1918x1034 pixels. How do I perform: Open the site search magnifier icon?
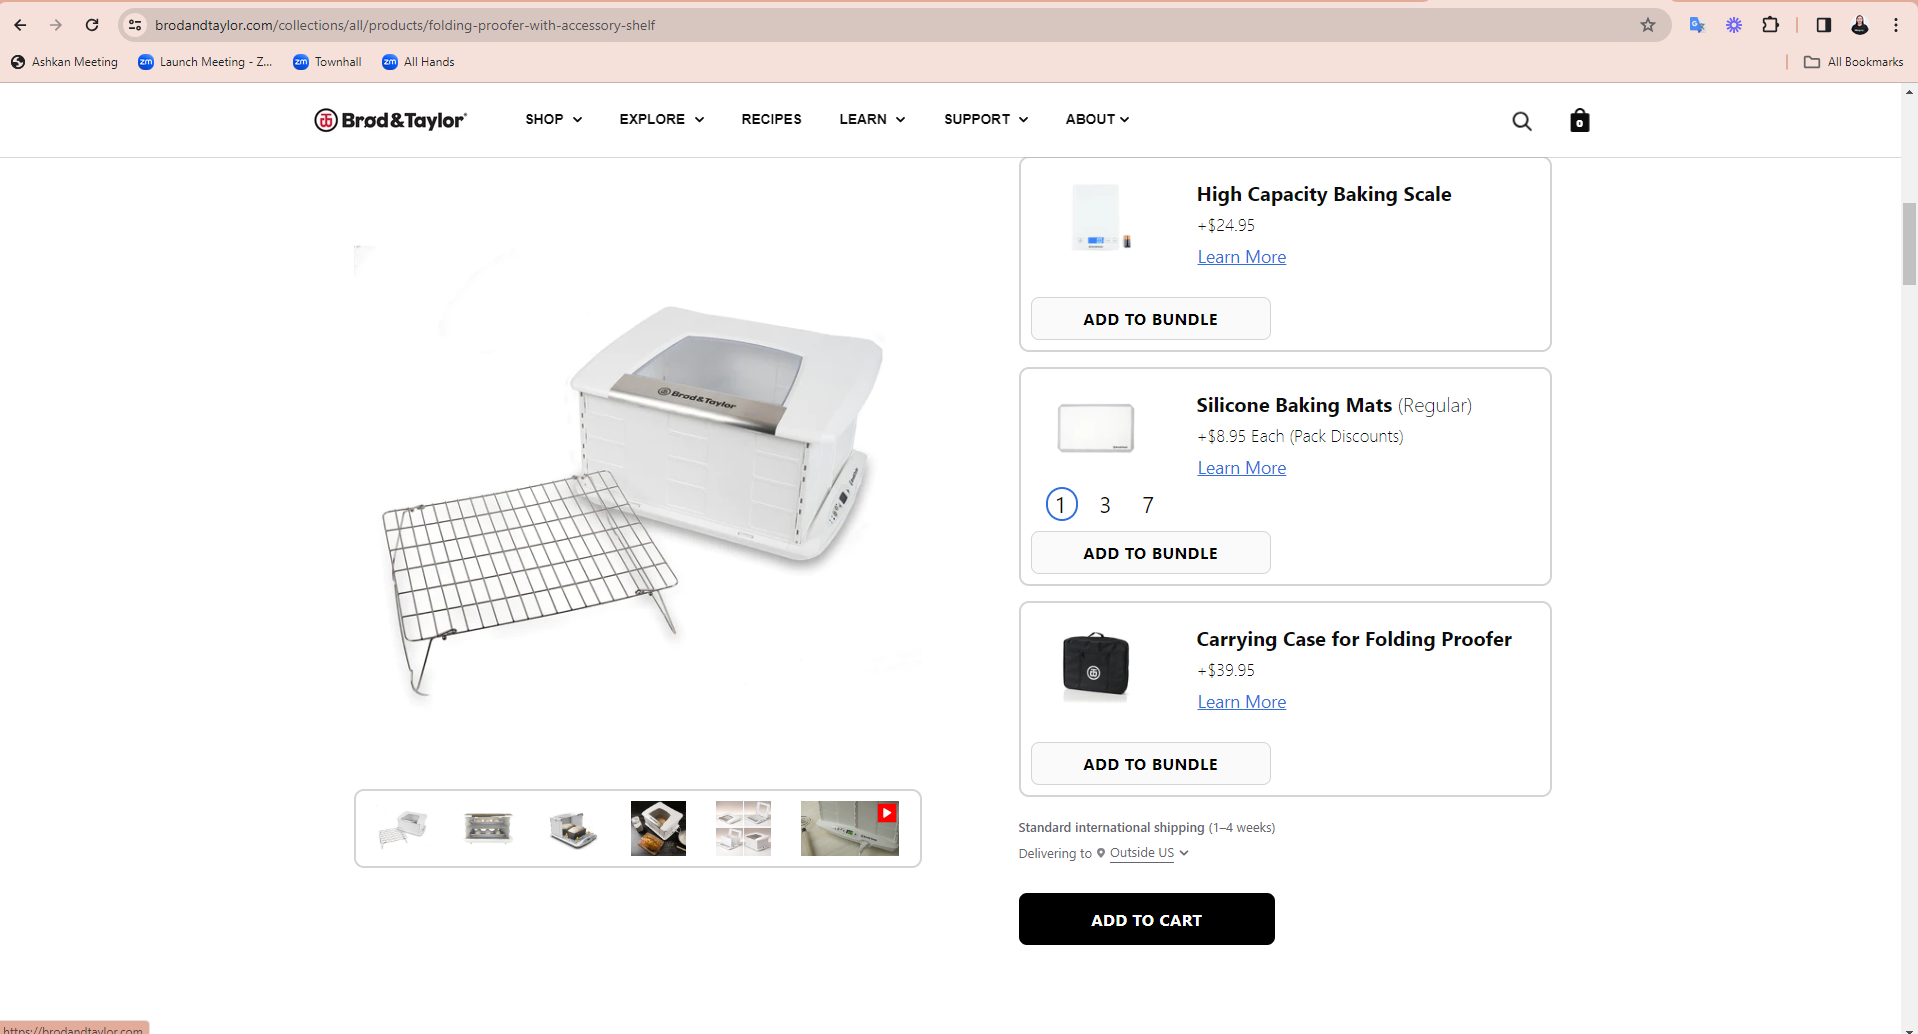pyautogui.click(x=1522, y=121)
